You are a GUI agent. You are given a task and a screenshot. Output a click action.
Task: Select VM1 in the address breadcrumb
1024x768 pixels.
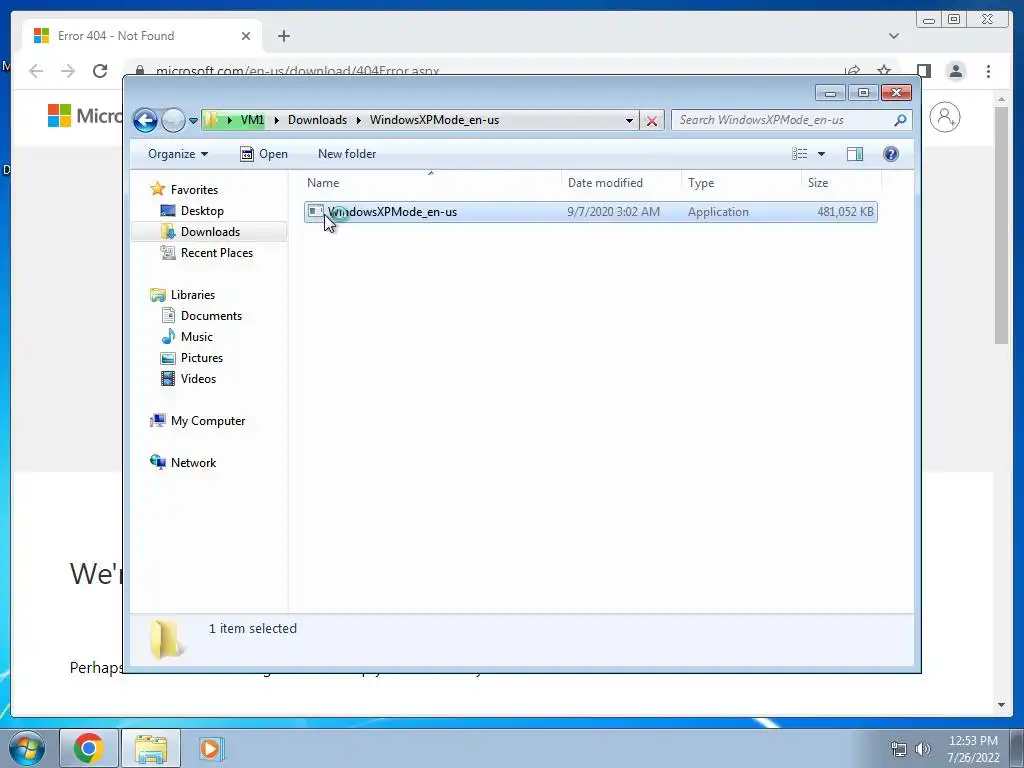pyautogui.click(x=252, y=120)
